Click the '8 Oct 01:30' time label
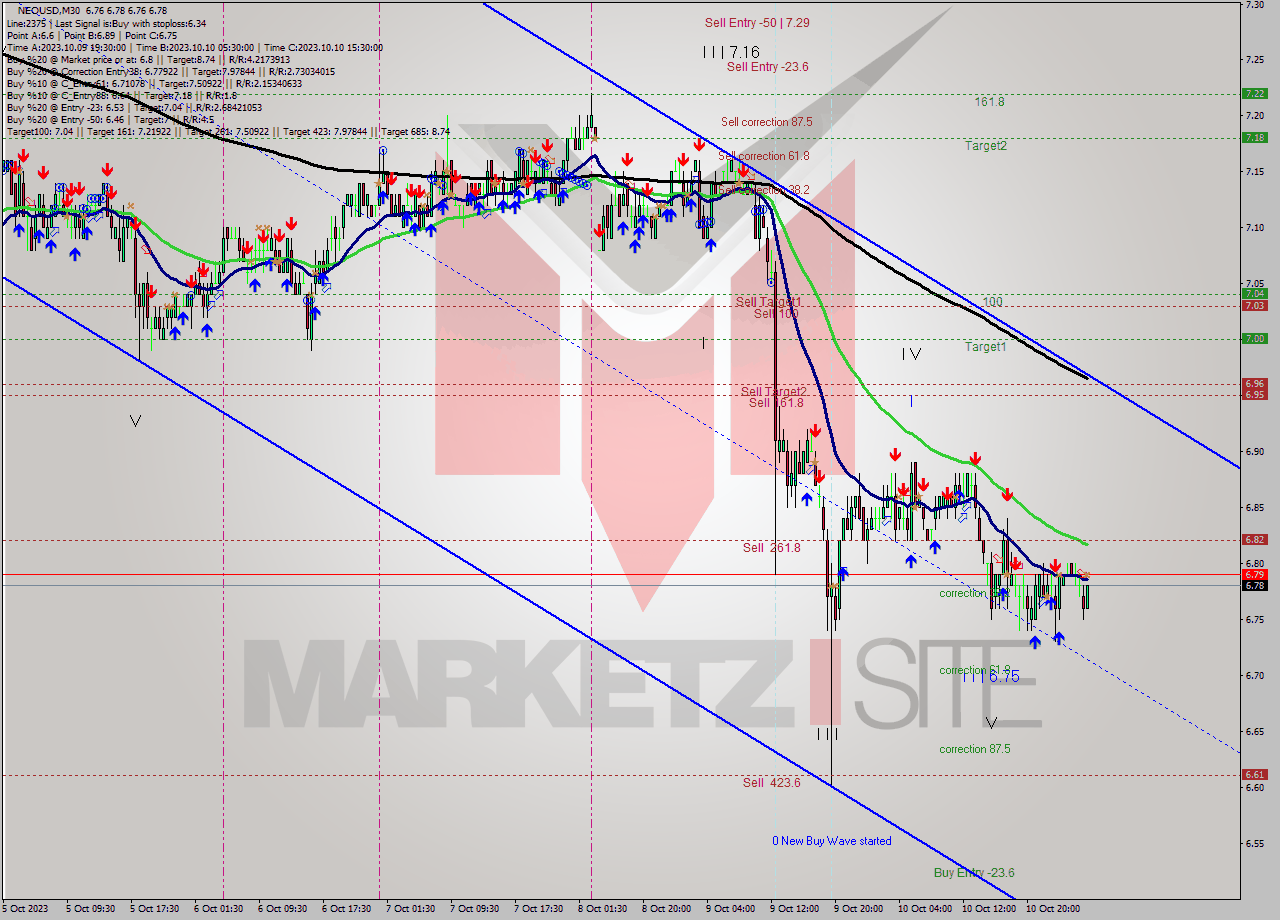1280x920 pixels. 600,909
